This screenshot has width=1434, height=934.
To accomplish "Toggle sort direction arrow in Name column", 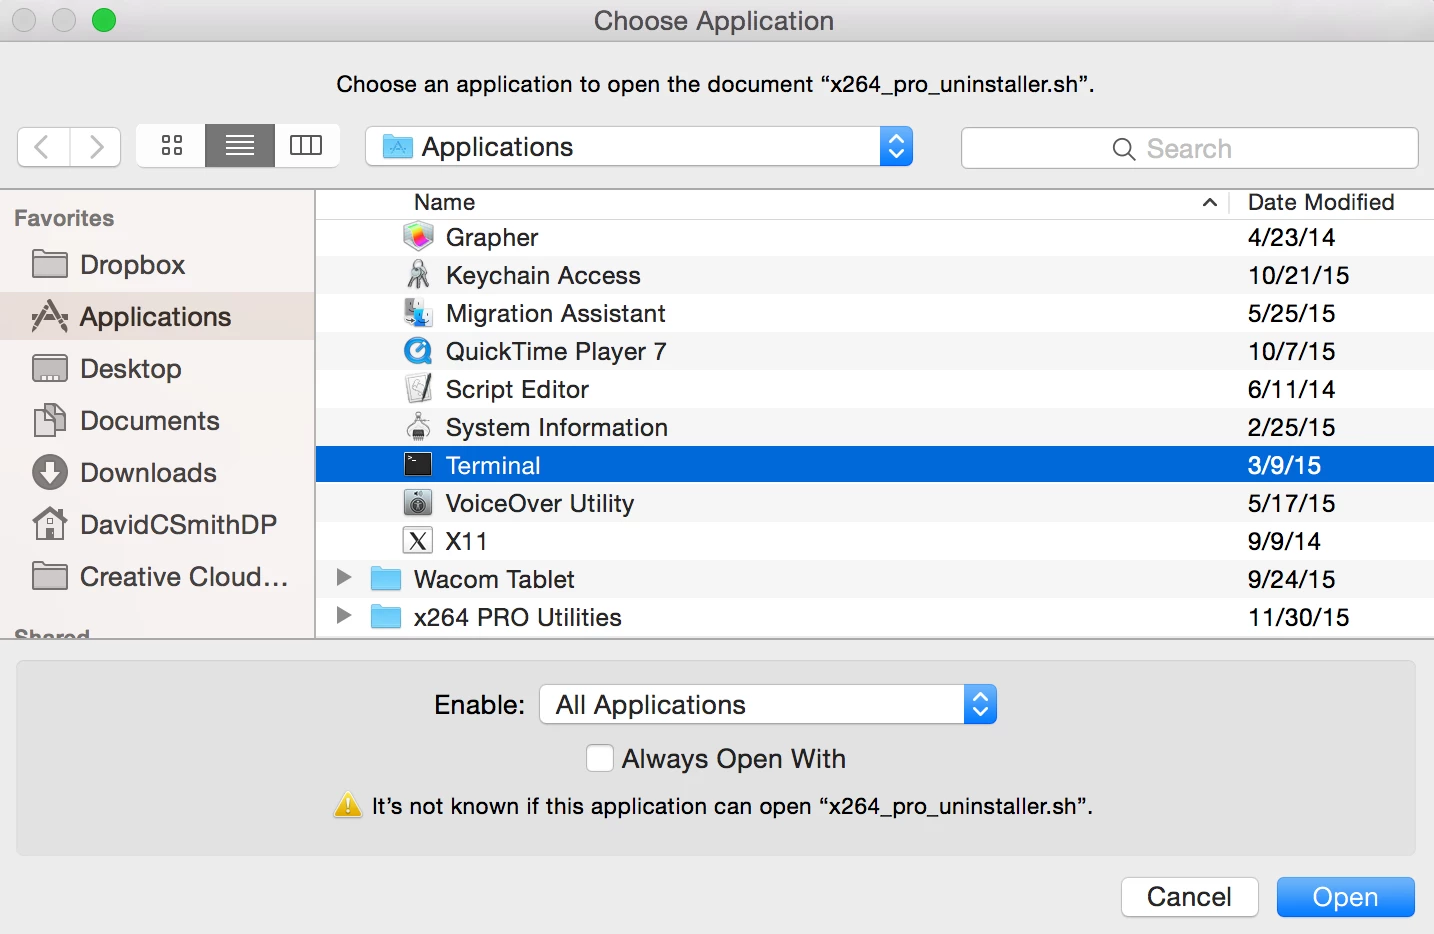I will pyautogui.click(x=1209, y=203).
